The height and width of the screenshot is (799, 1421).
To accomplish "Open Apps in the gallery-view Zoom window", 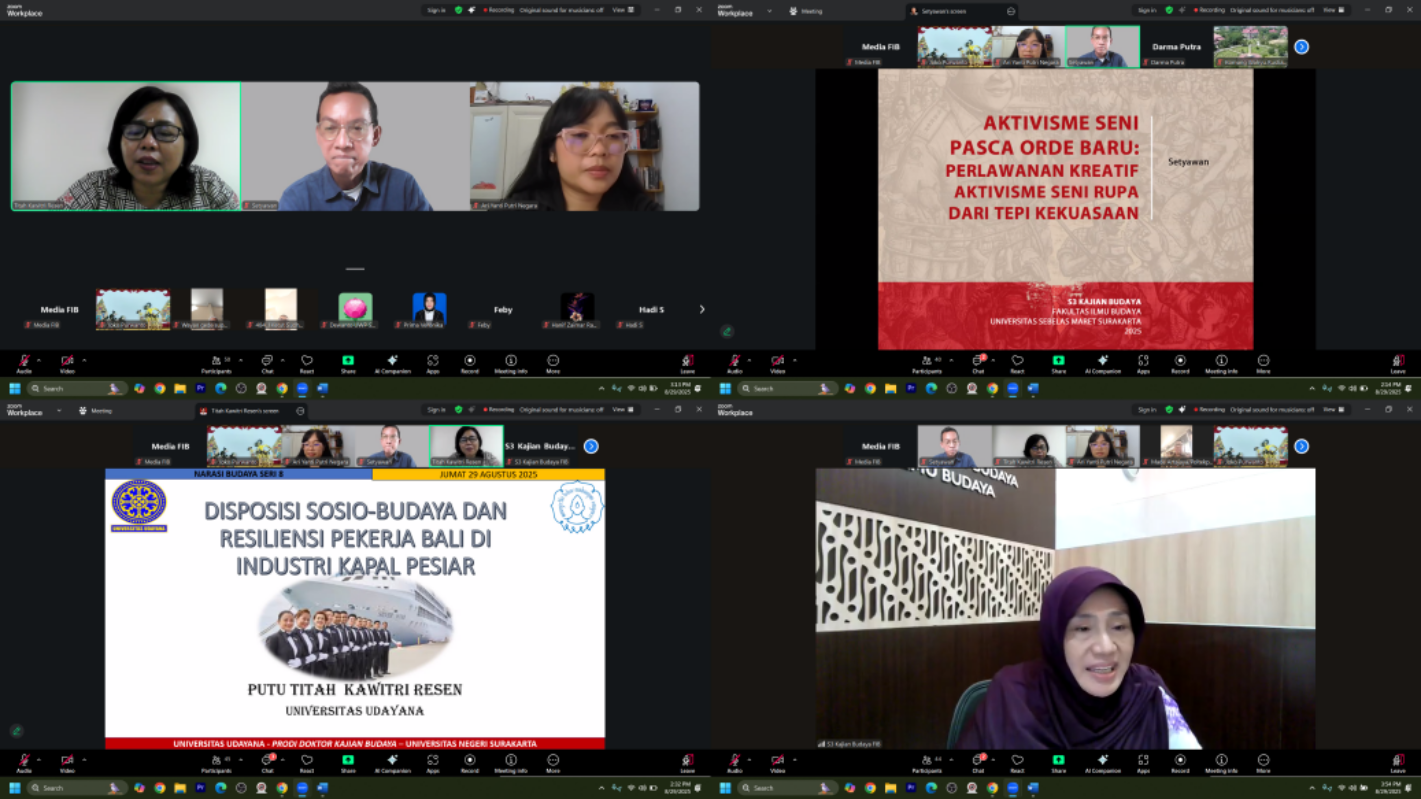I will 432,364.
